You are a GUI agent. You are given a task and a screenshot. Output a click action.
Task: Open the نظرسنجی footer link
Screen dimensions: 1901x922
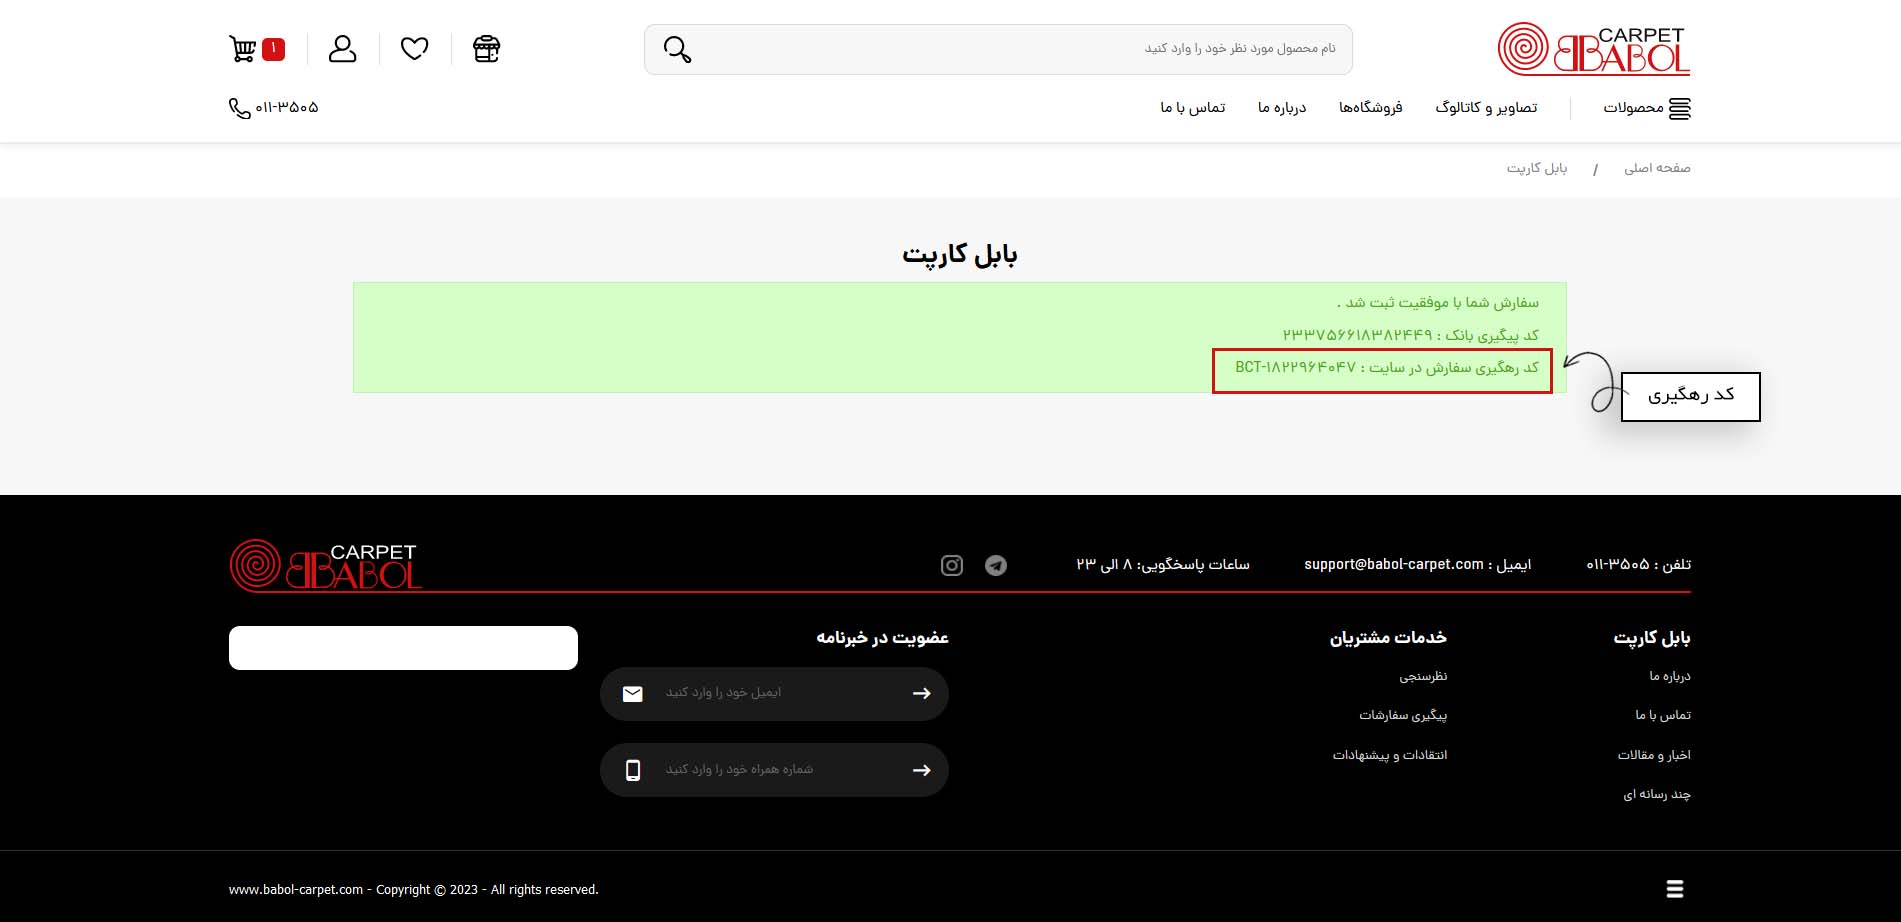tap(1423, 676)
